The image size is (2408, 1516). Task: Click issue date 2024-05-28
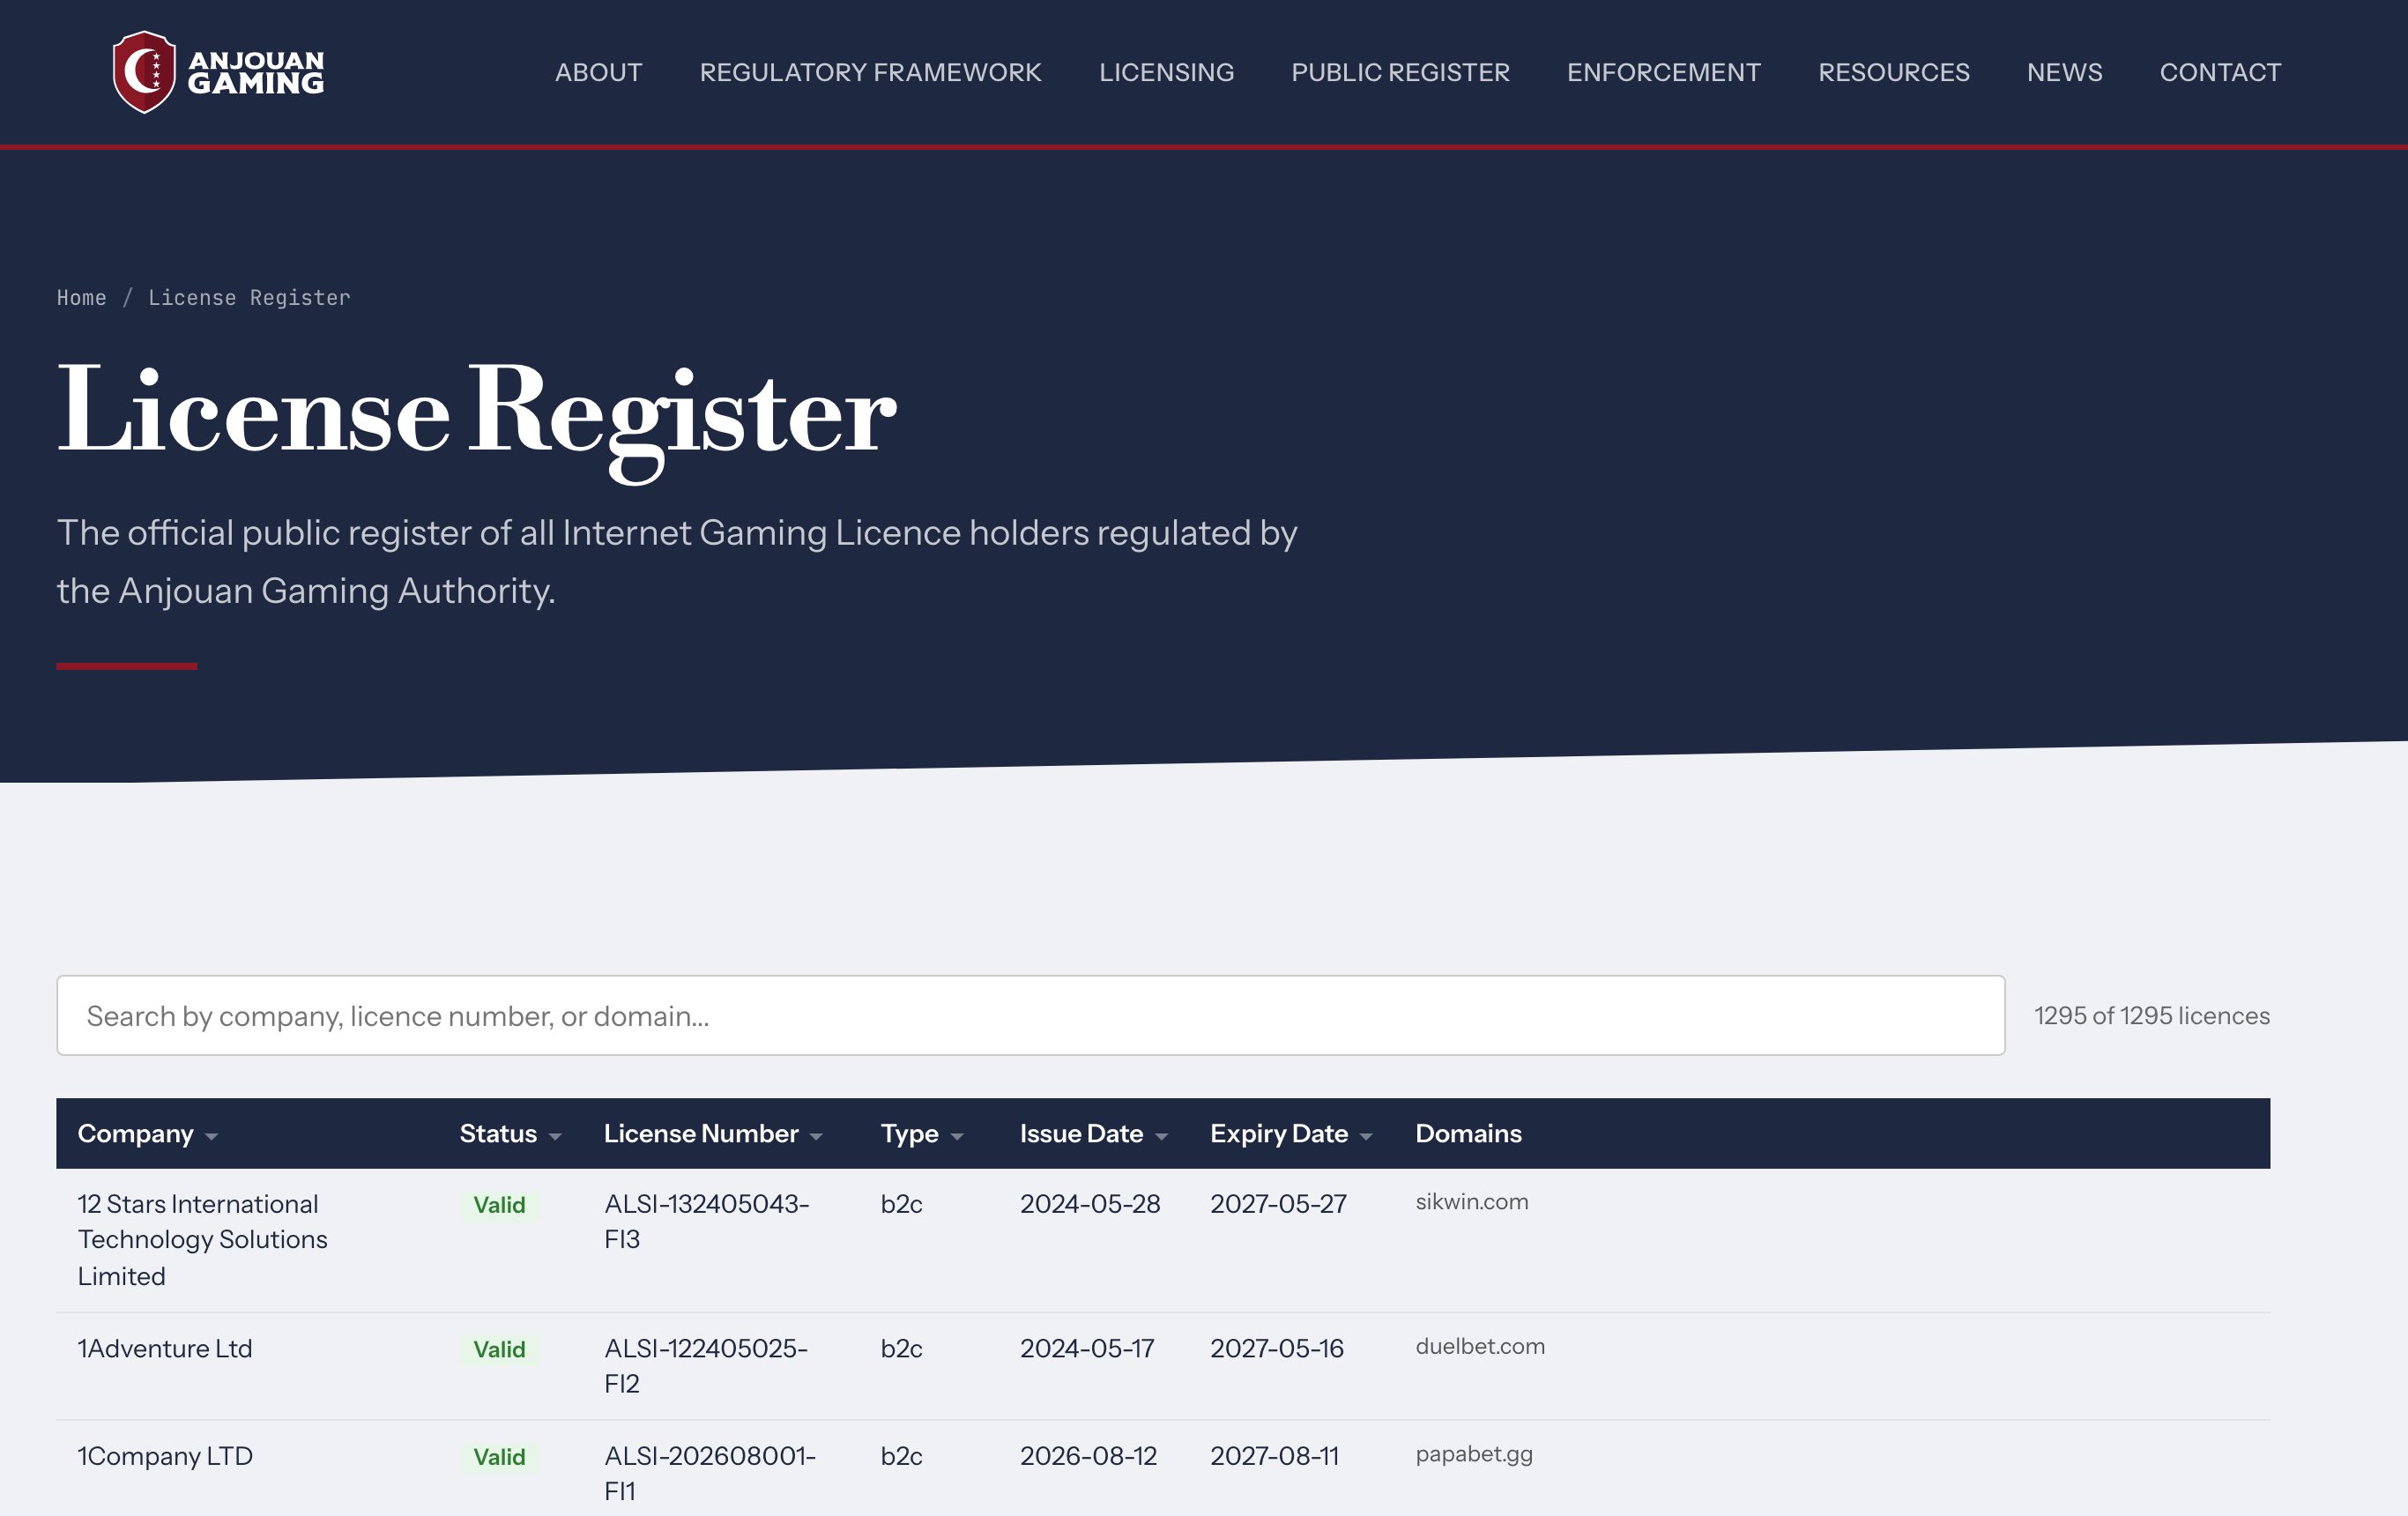click(1090, 1203)
